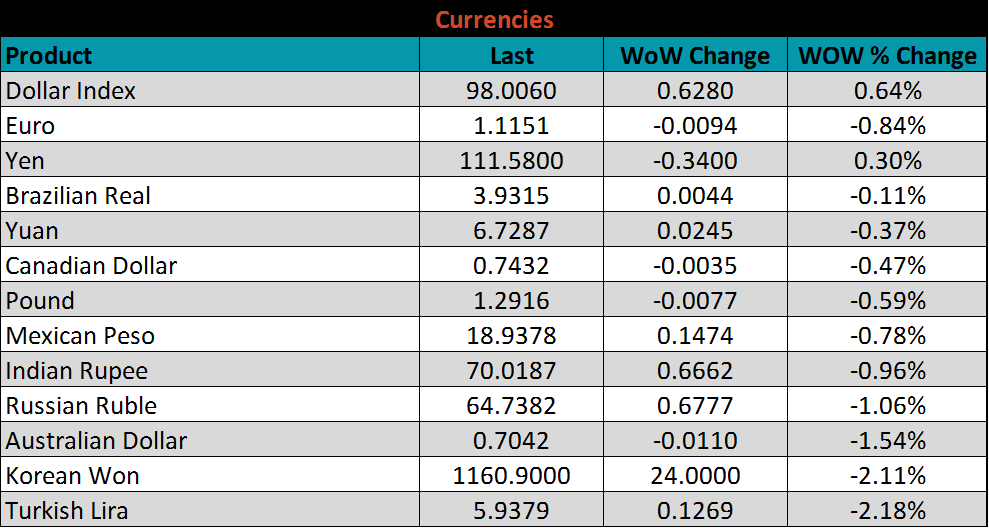989x528 pixels.
Task: Select Yuan last price 6.7287
Action: click(x=511, y=231)
